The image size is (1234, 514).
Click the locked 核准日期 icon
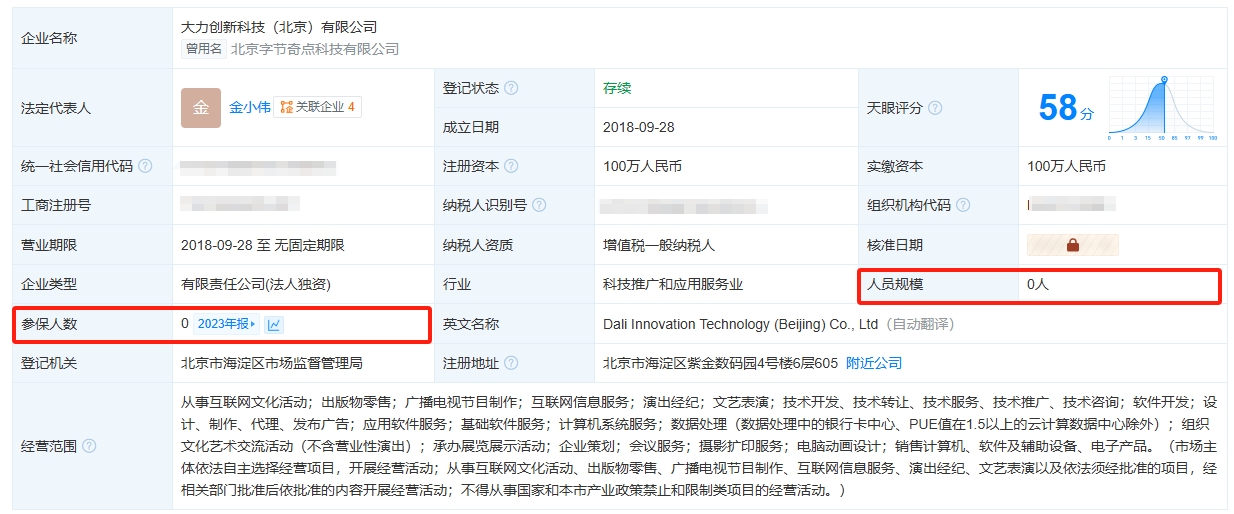pyautogui.click(x=1073, y=245)
